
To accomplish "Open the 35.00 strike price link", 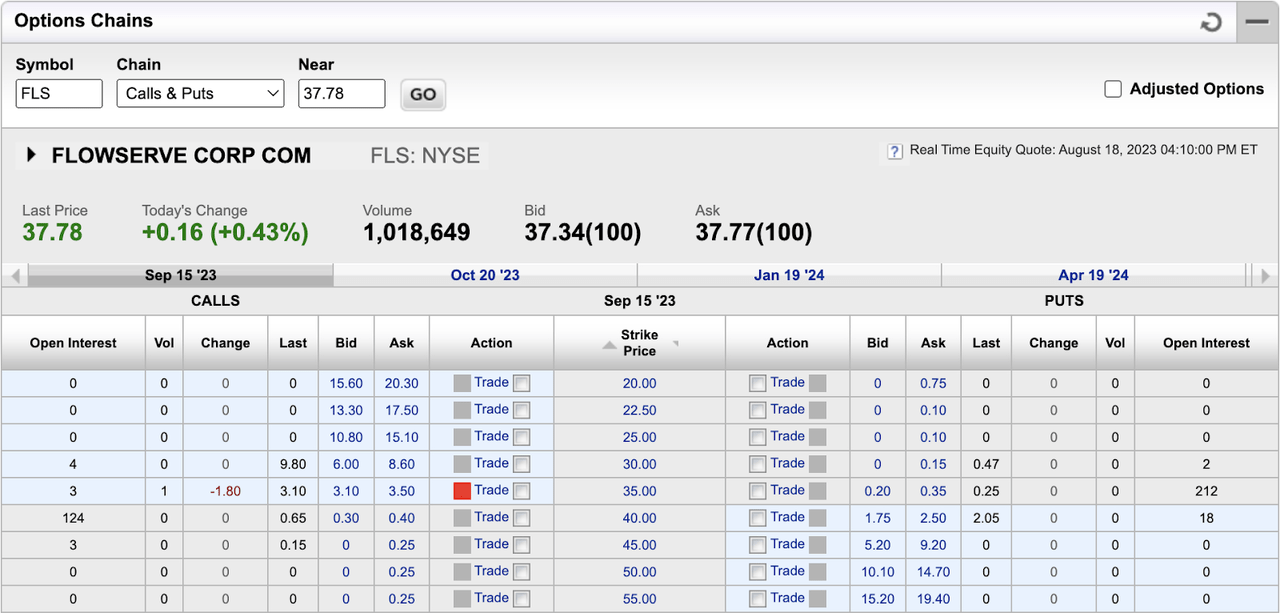I will 640,491.
